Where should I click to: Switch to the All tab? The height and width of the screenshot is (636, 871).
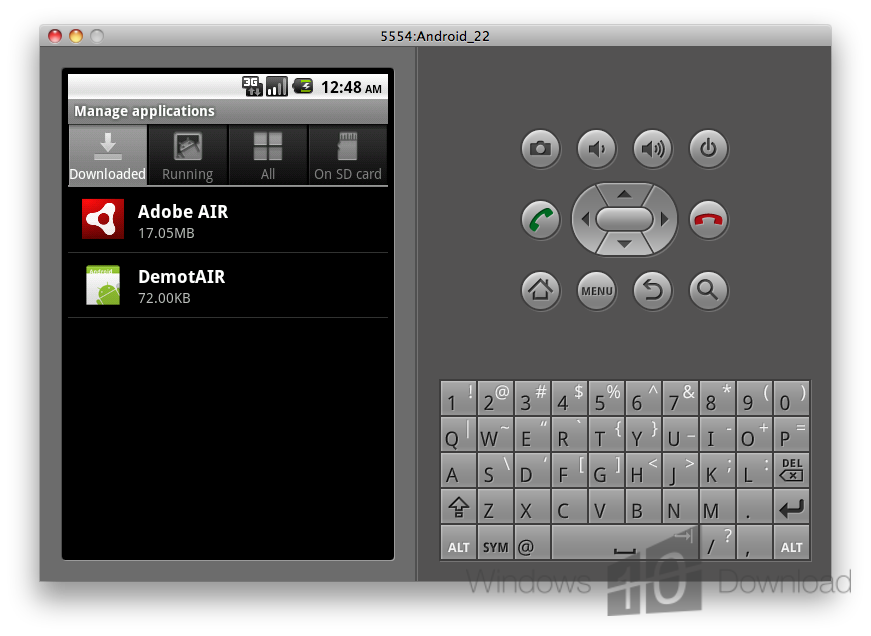click(x=268, y=155)
